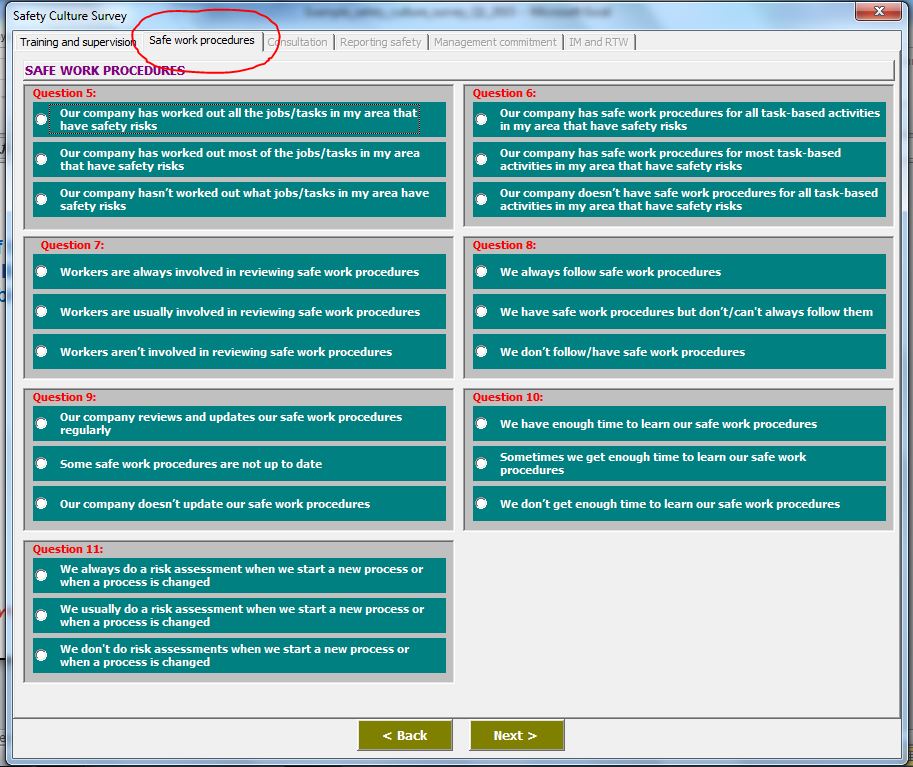
Task: Select 'We always follow safe work procedures'
Action: (x=479, y=271)
